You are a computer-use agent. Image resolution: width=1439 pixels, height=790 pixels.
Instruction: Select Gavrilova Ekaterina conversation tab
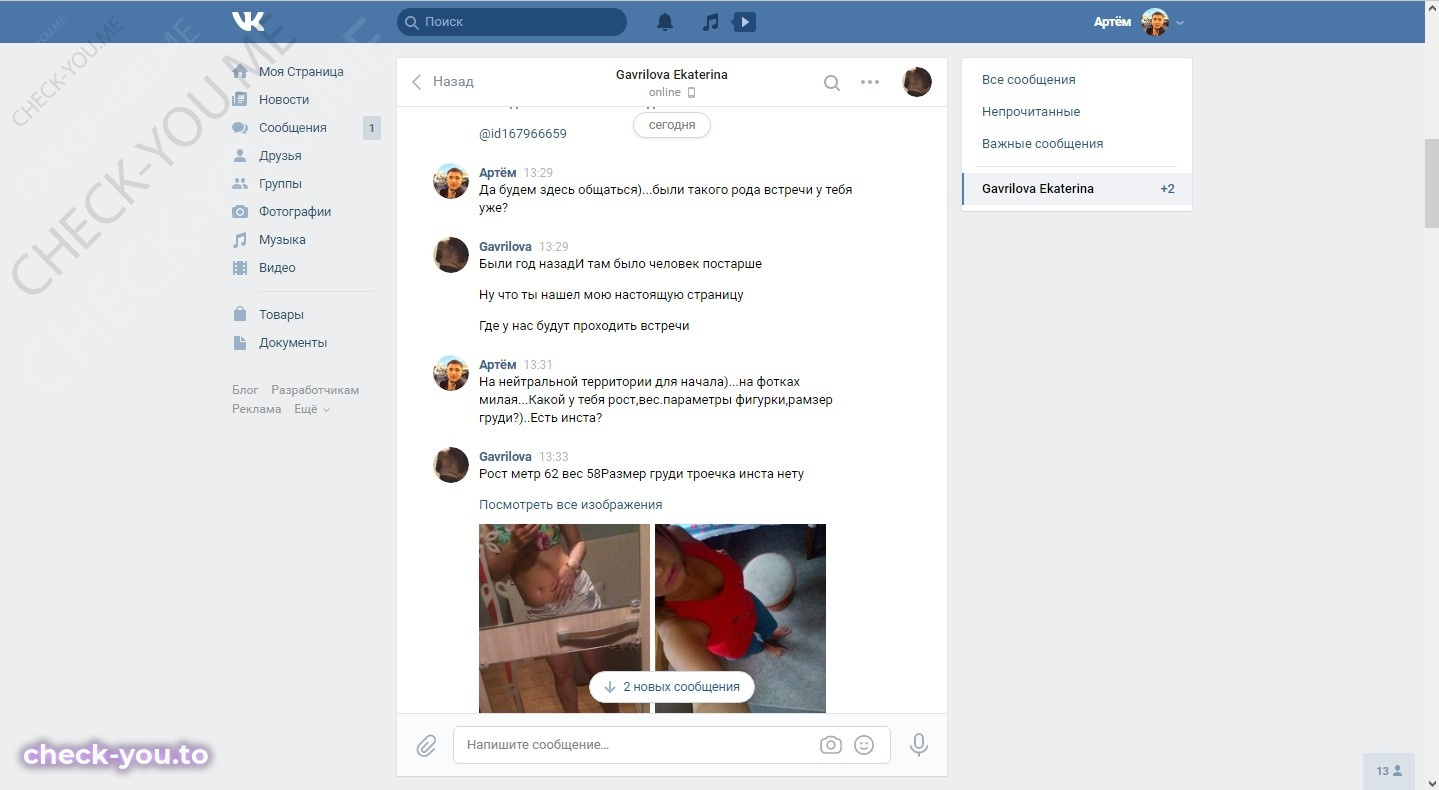1077,189
